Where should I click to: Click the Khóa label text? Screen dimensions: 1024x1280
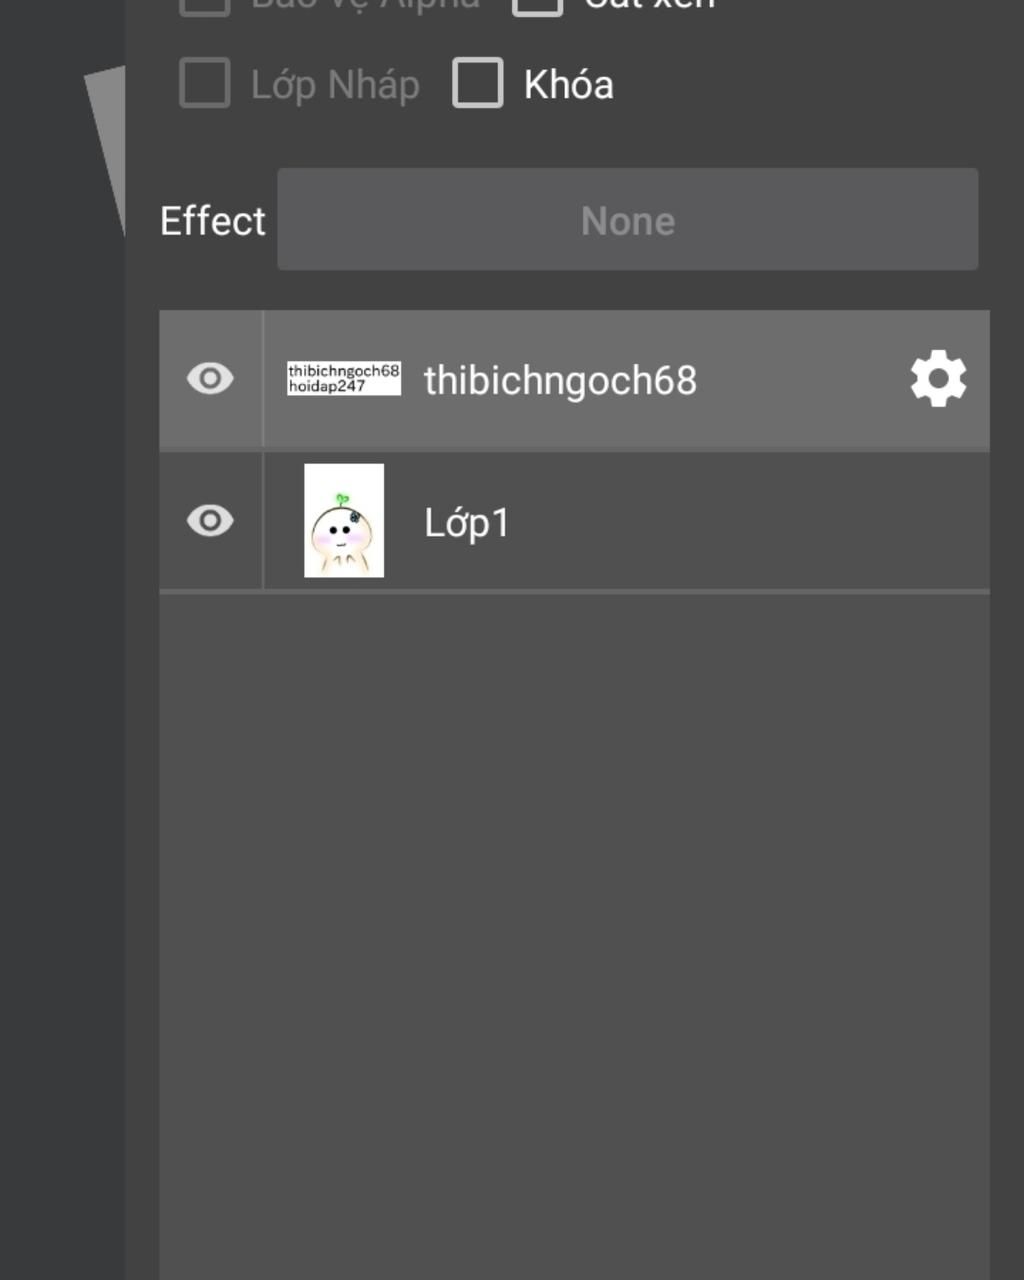point(568,85)
